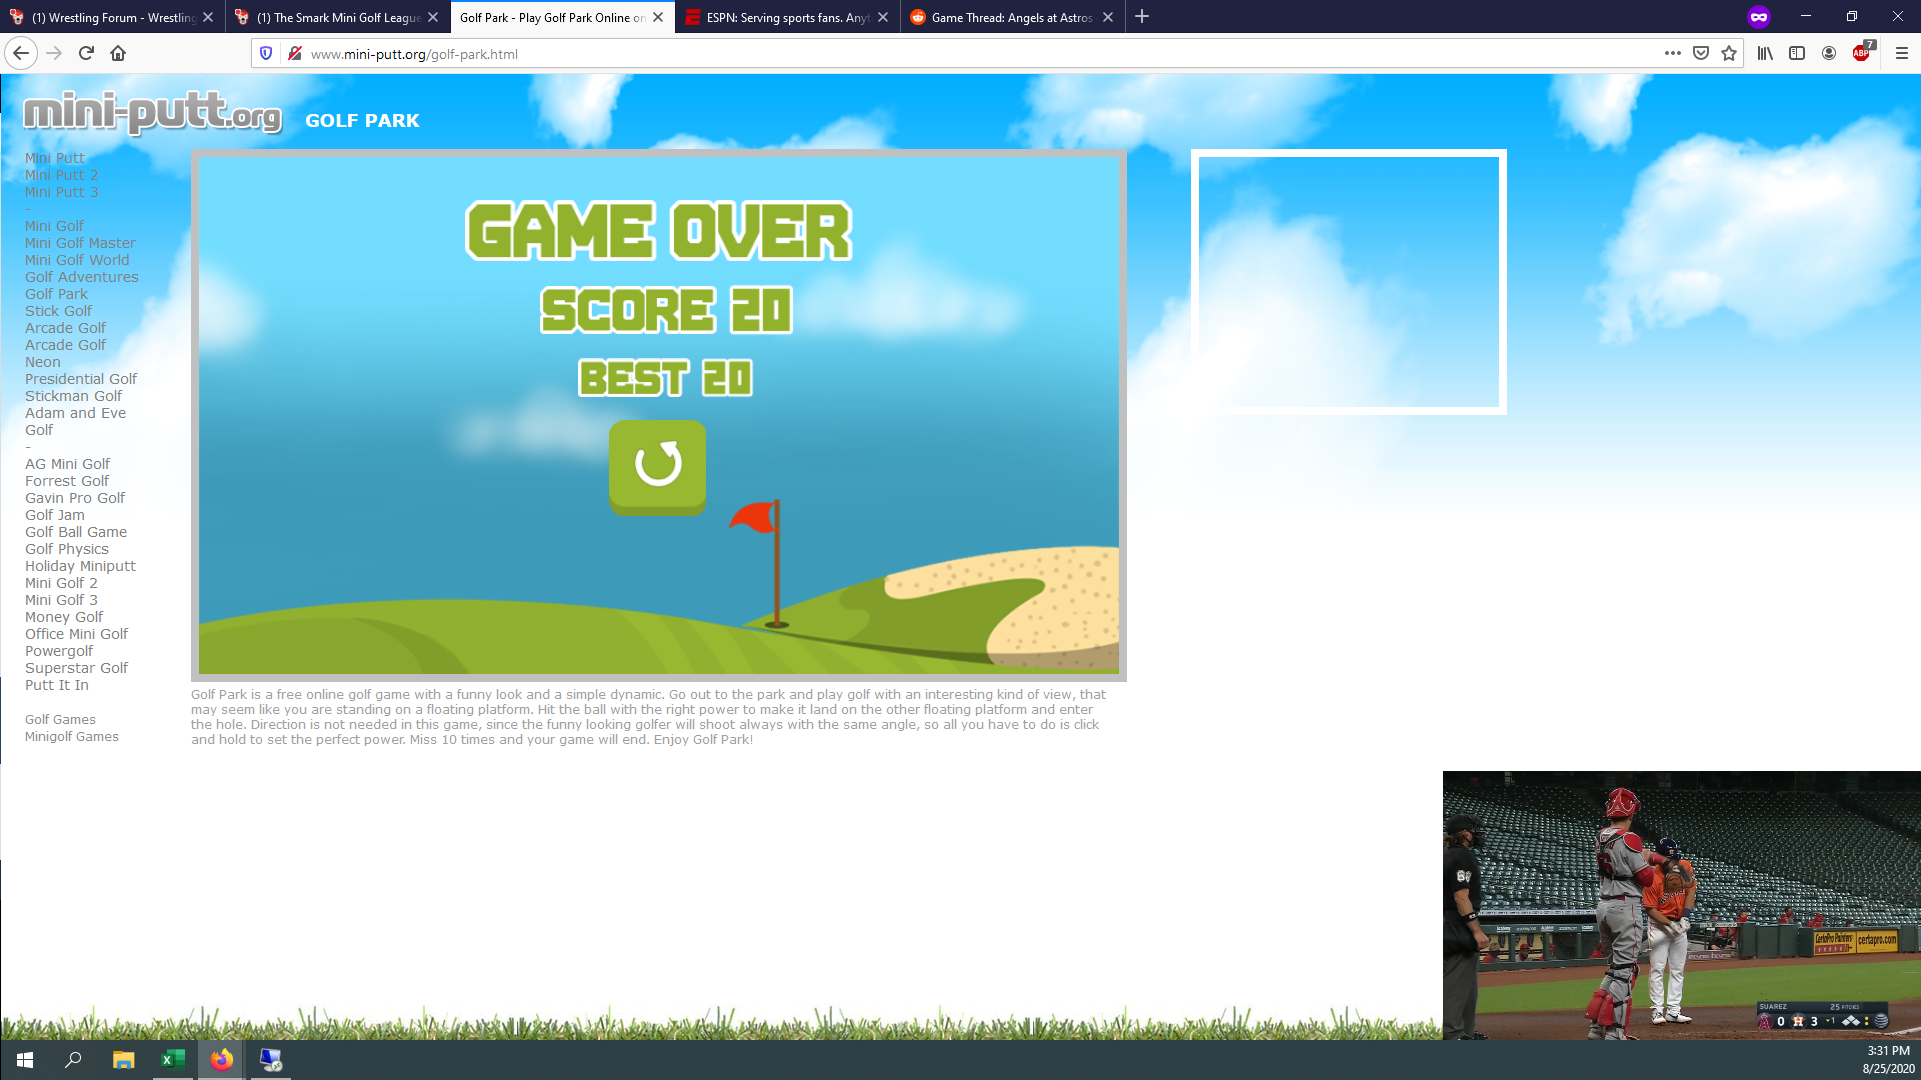The image size is (1921, 1080).
Task: Open the Firefox account icon
Action: point(1829,53)
